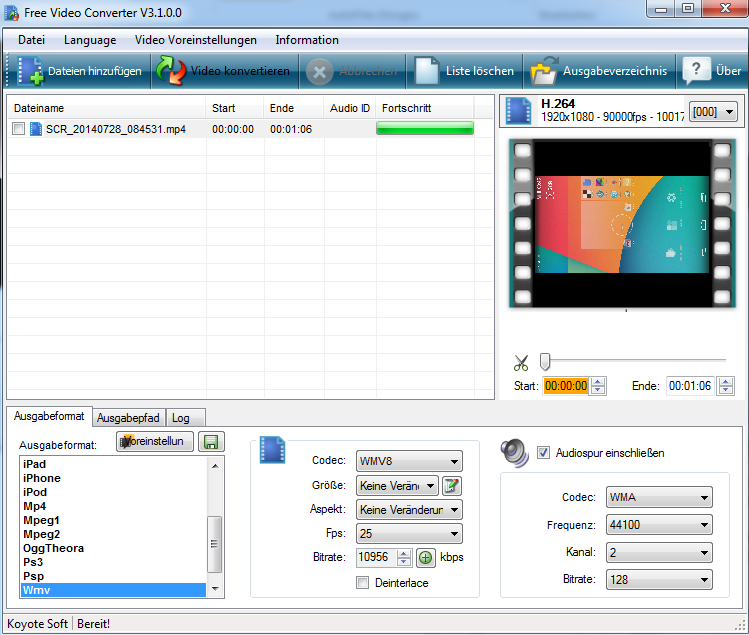The height and width of the screenshot is (635, 749).
Task: Select iPad in format list
Action: 113,464
